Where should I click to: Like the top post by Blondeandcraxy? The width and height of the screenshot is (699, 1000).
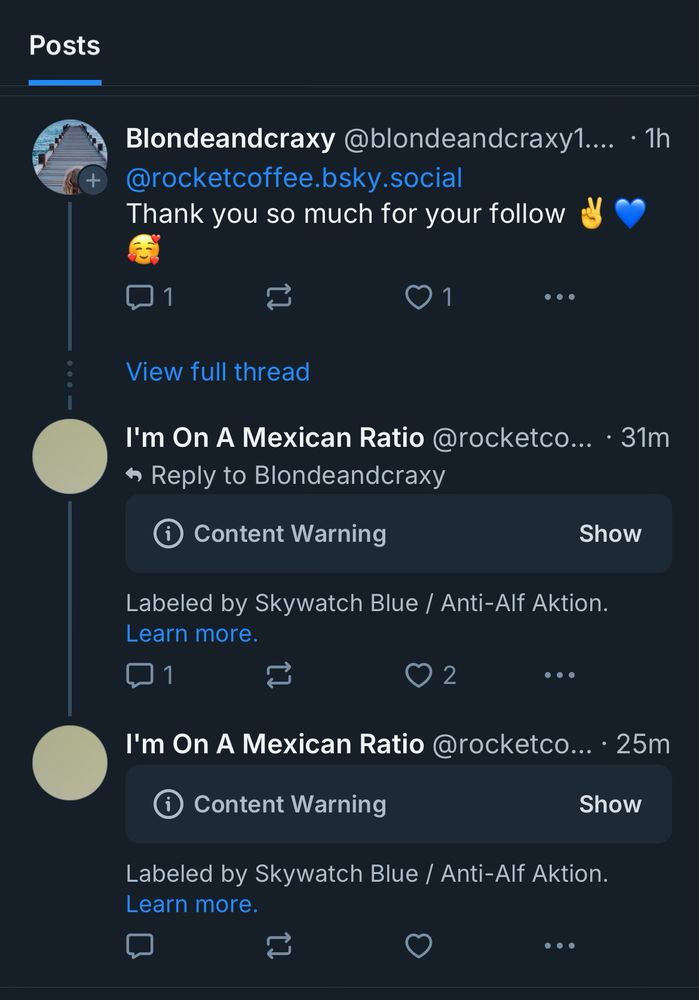[x=419, y=296]
